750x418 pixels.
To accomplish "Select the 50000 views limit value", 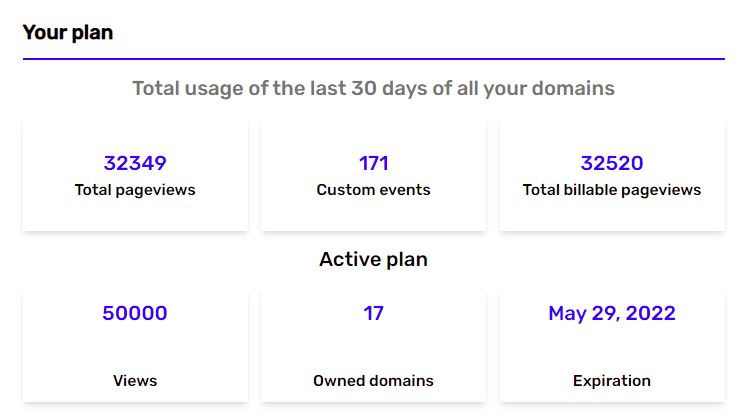I will pyautogui.click(x=135, y=313).
